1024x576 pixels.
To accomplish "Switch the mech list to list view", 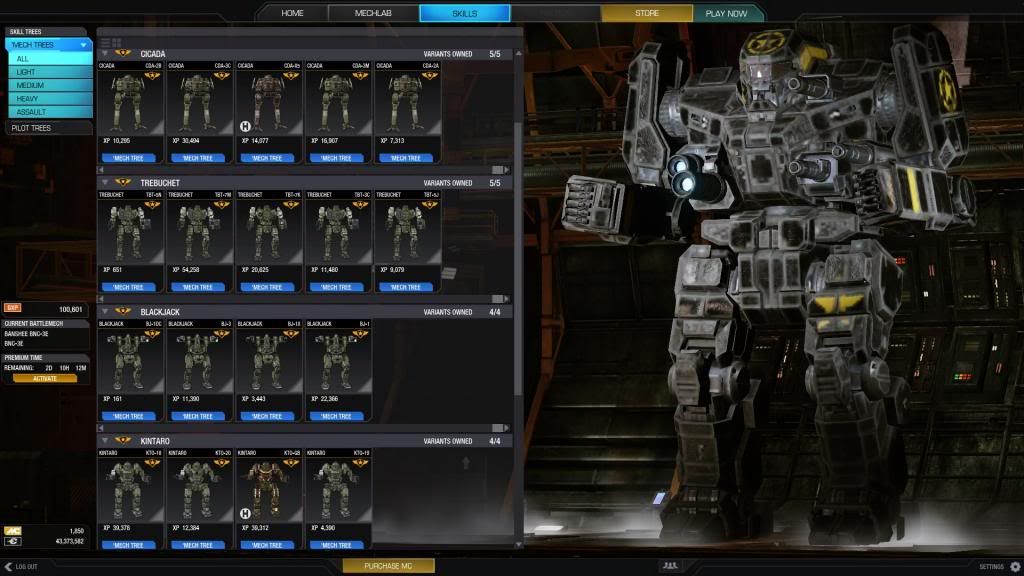I will tap(105, 43).
